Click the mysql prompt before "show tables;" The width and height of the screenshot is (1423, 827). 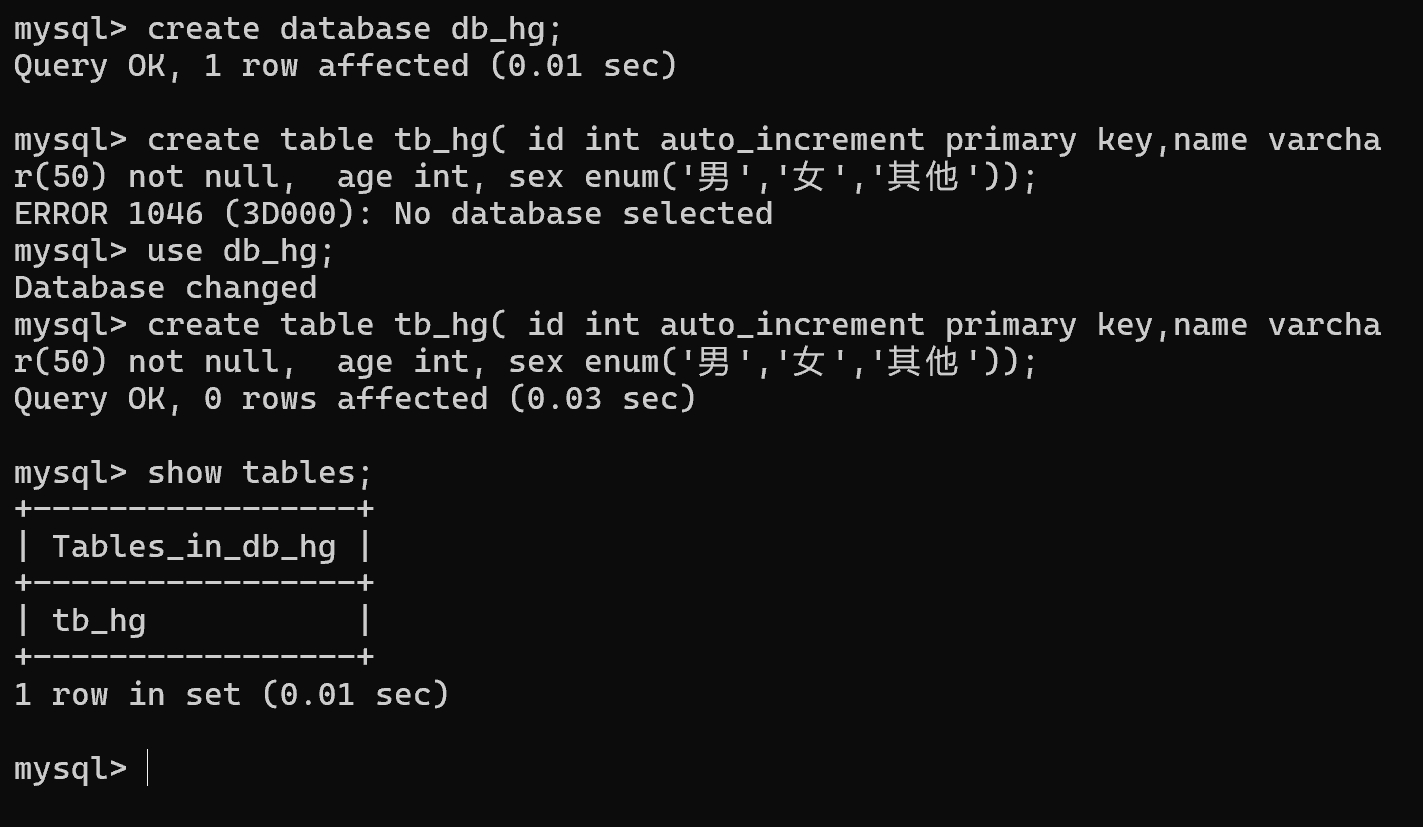point(70,472)
